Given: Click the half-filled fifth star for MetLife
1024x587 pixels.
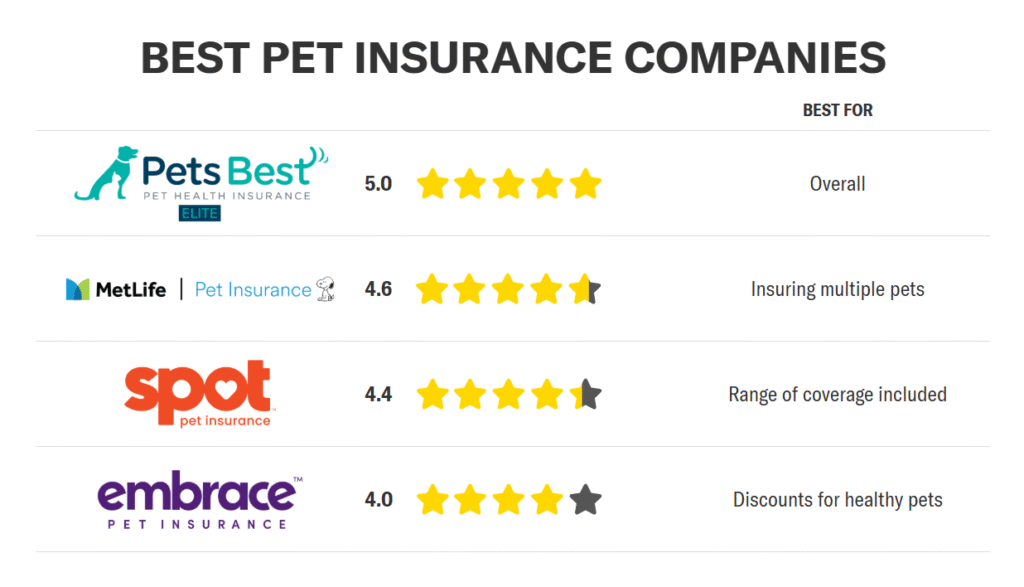Looking at the screenshot, I should click(585, 289).
